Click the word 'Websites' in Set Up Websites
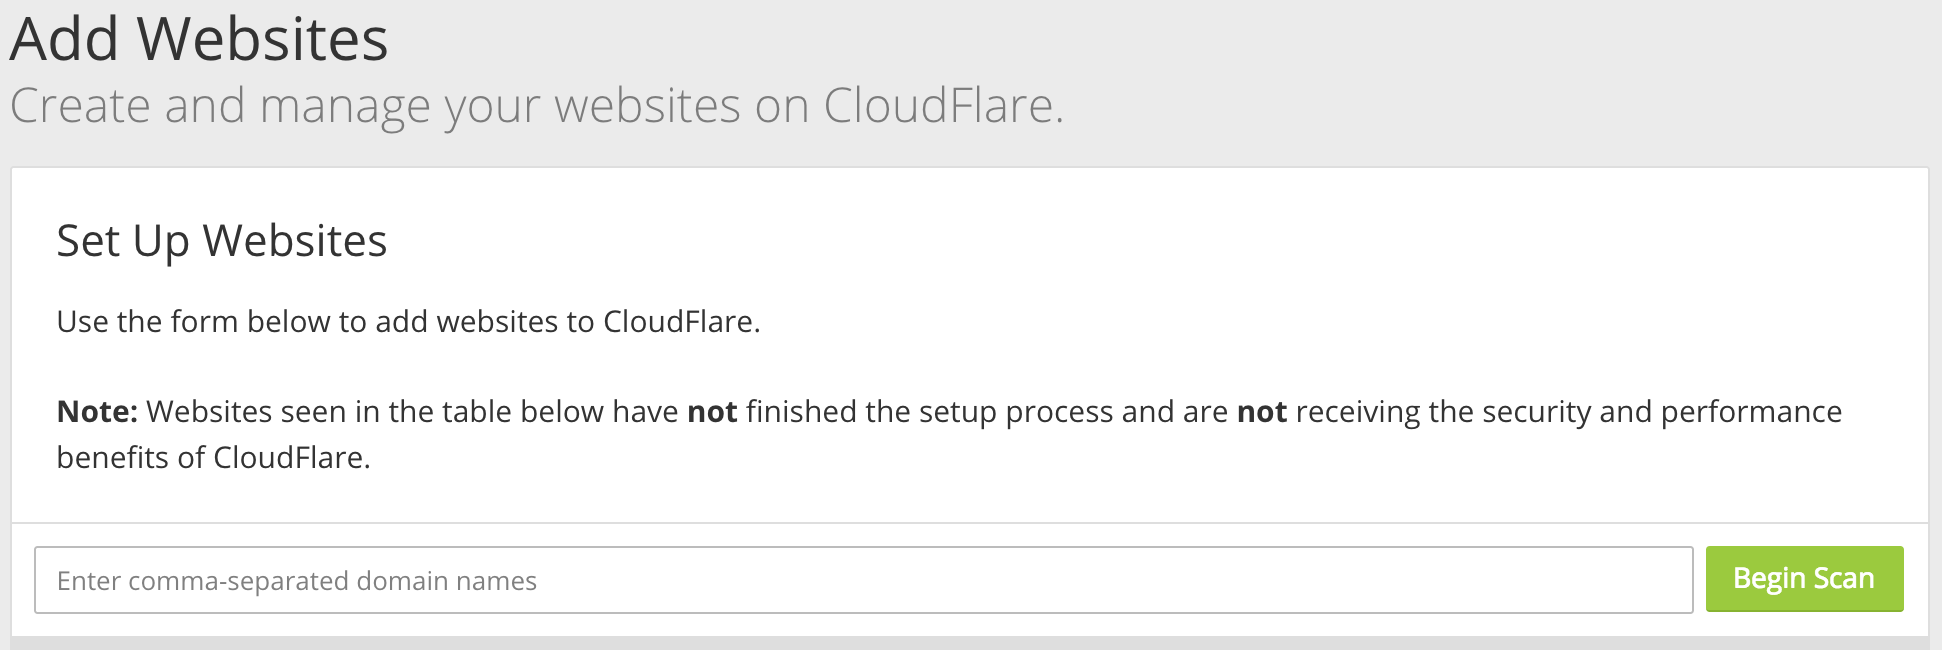The image size is (1942, 650). click(x=295, y=241)
